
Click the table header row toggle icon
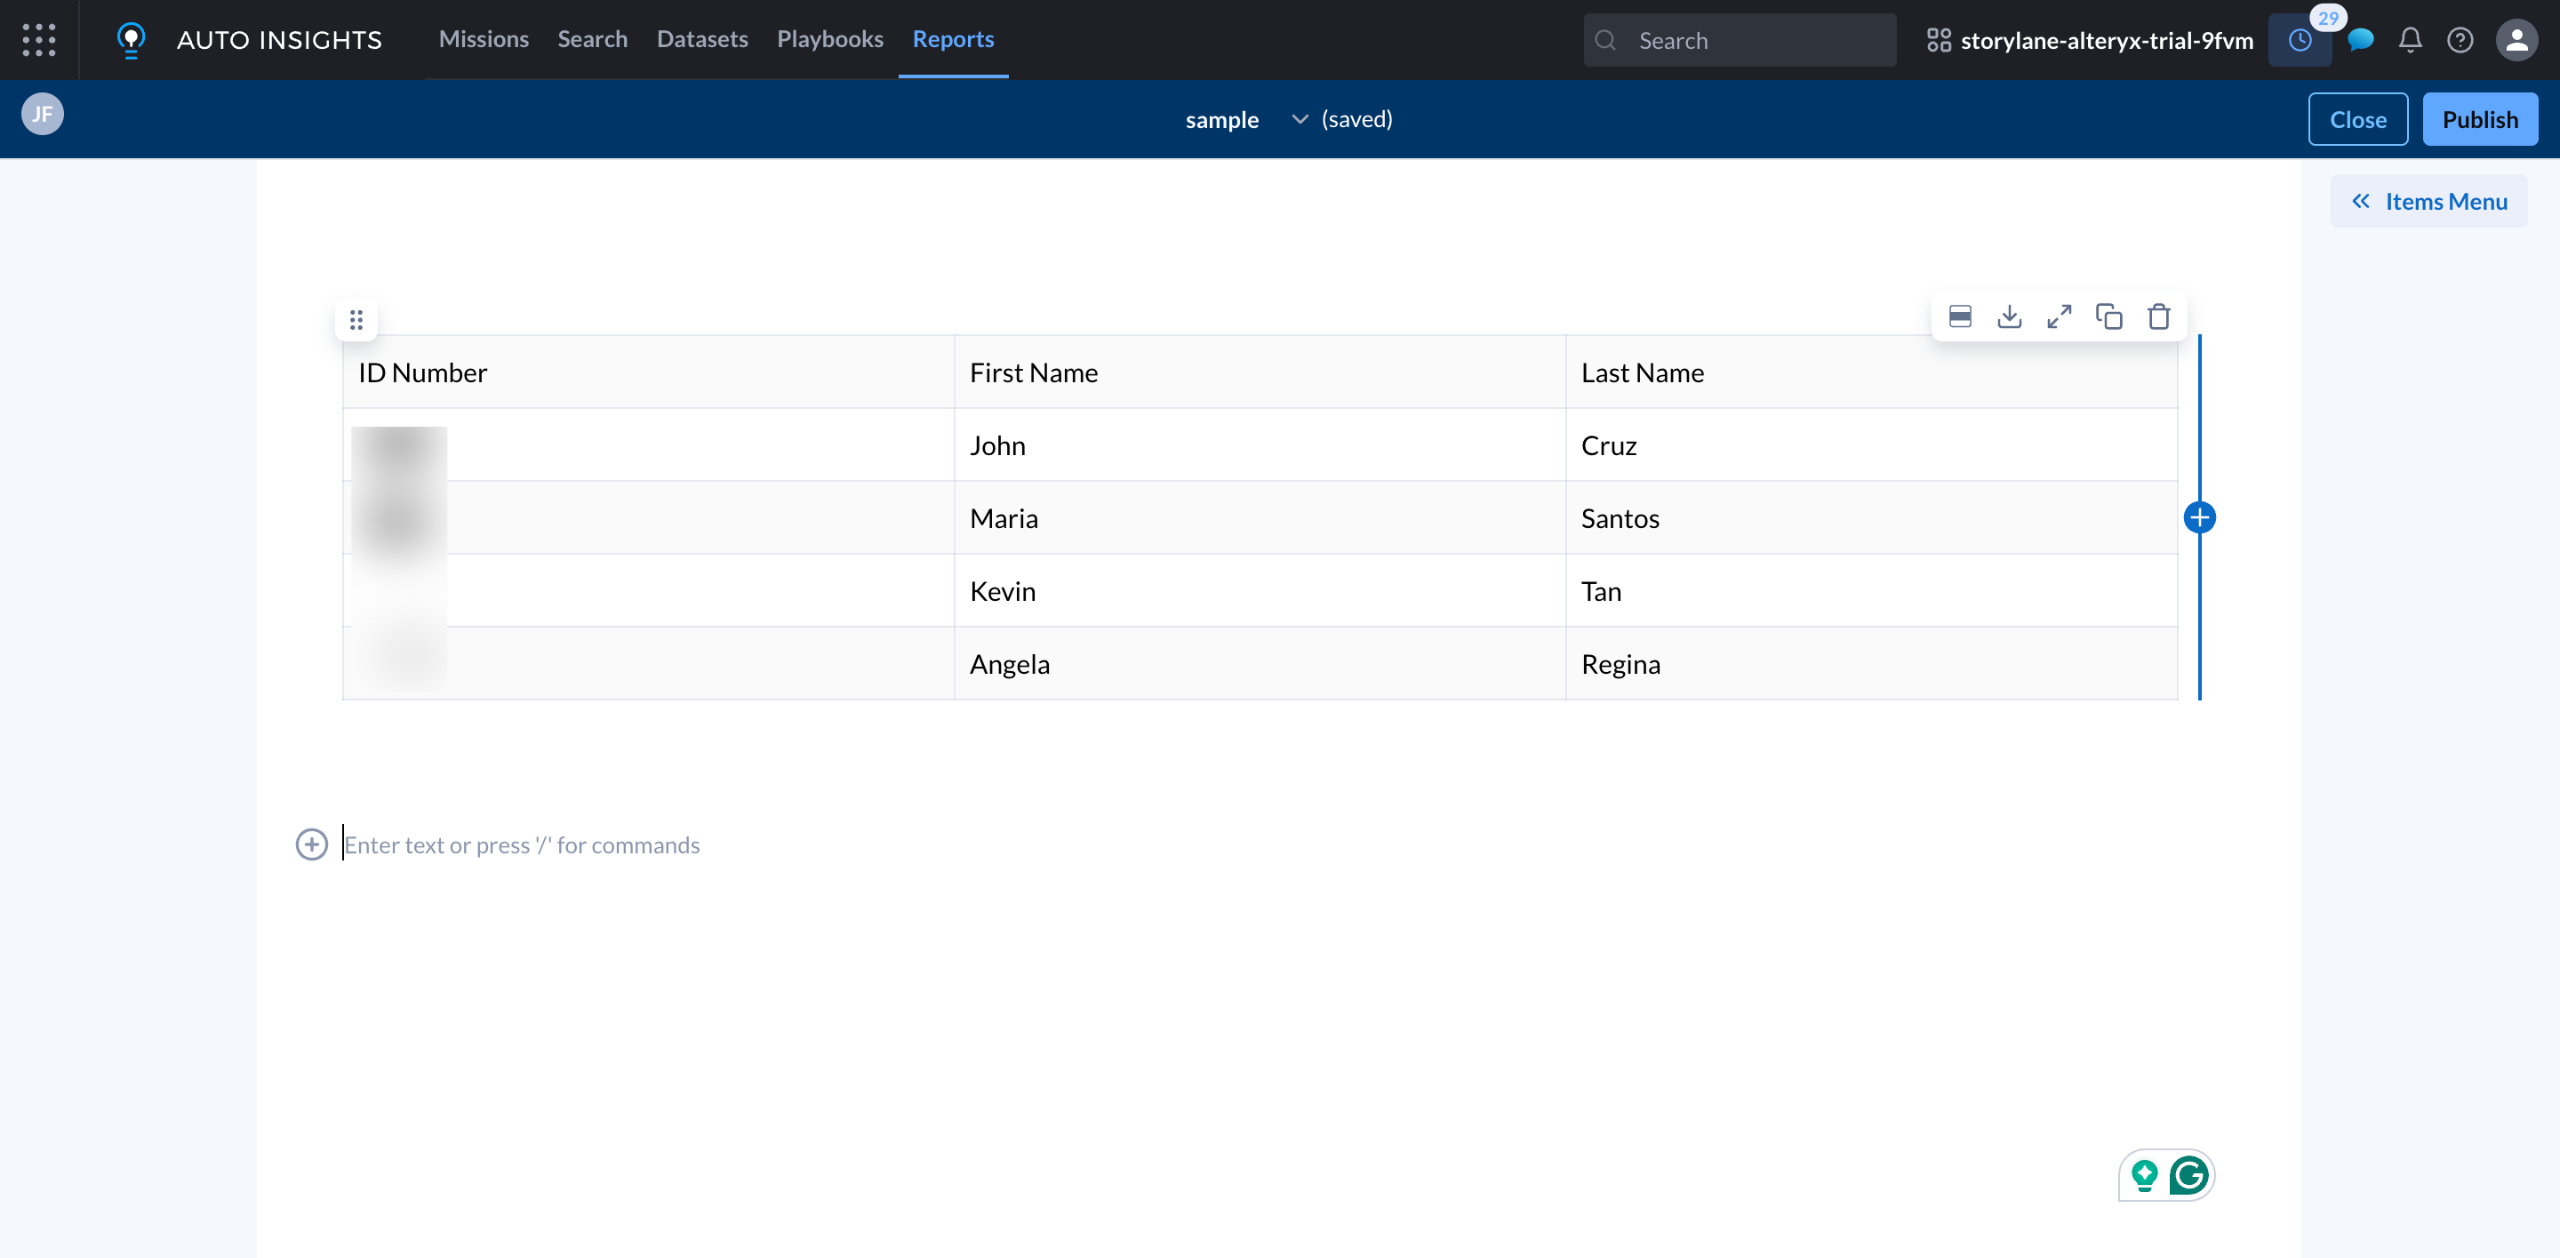(x=1960, y=317)
